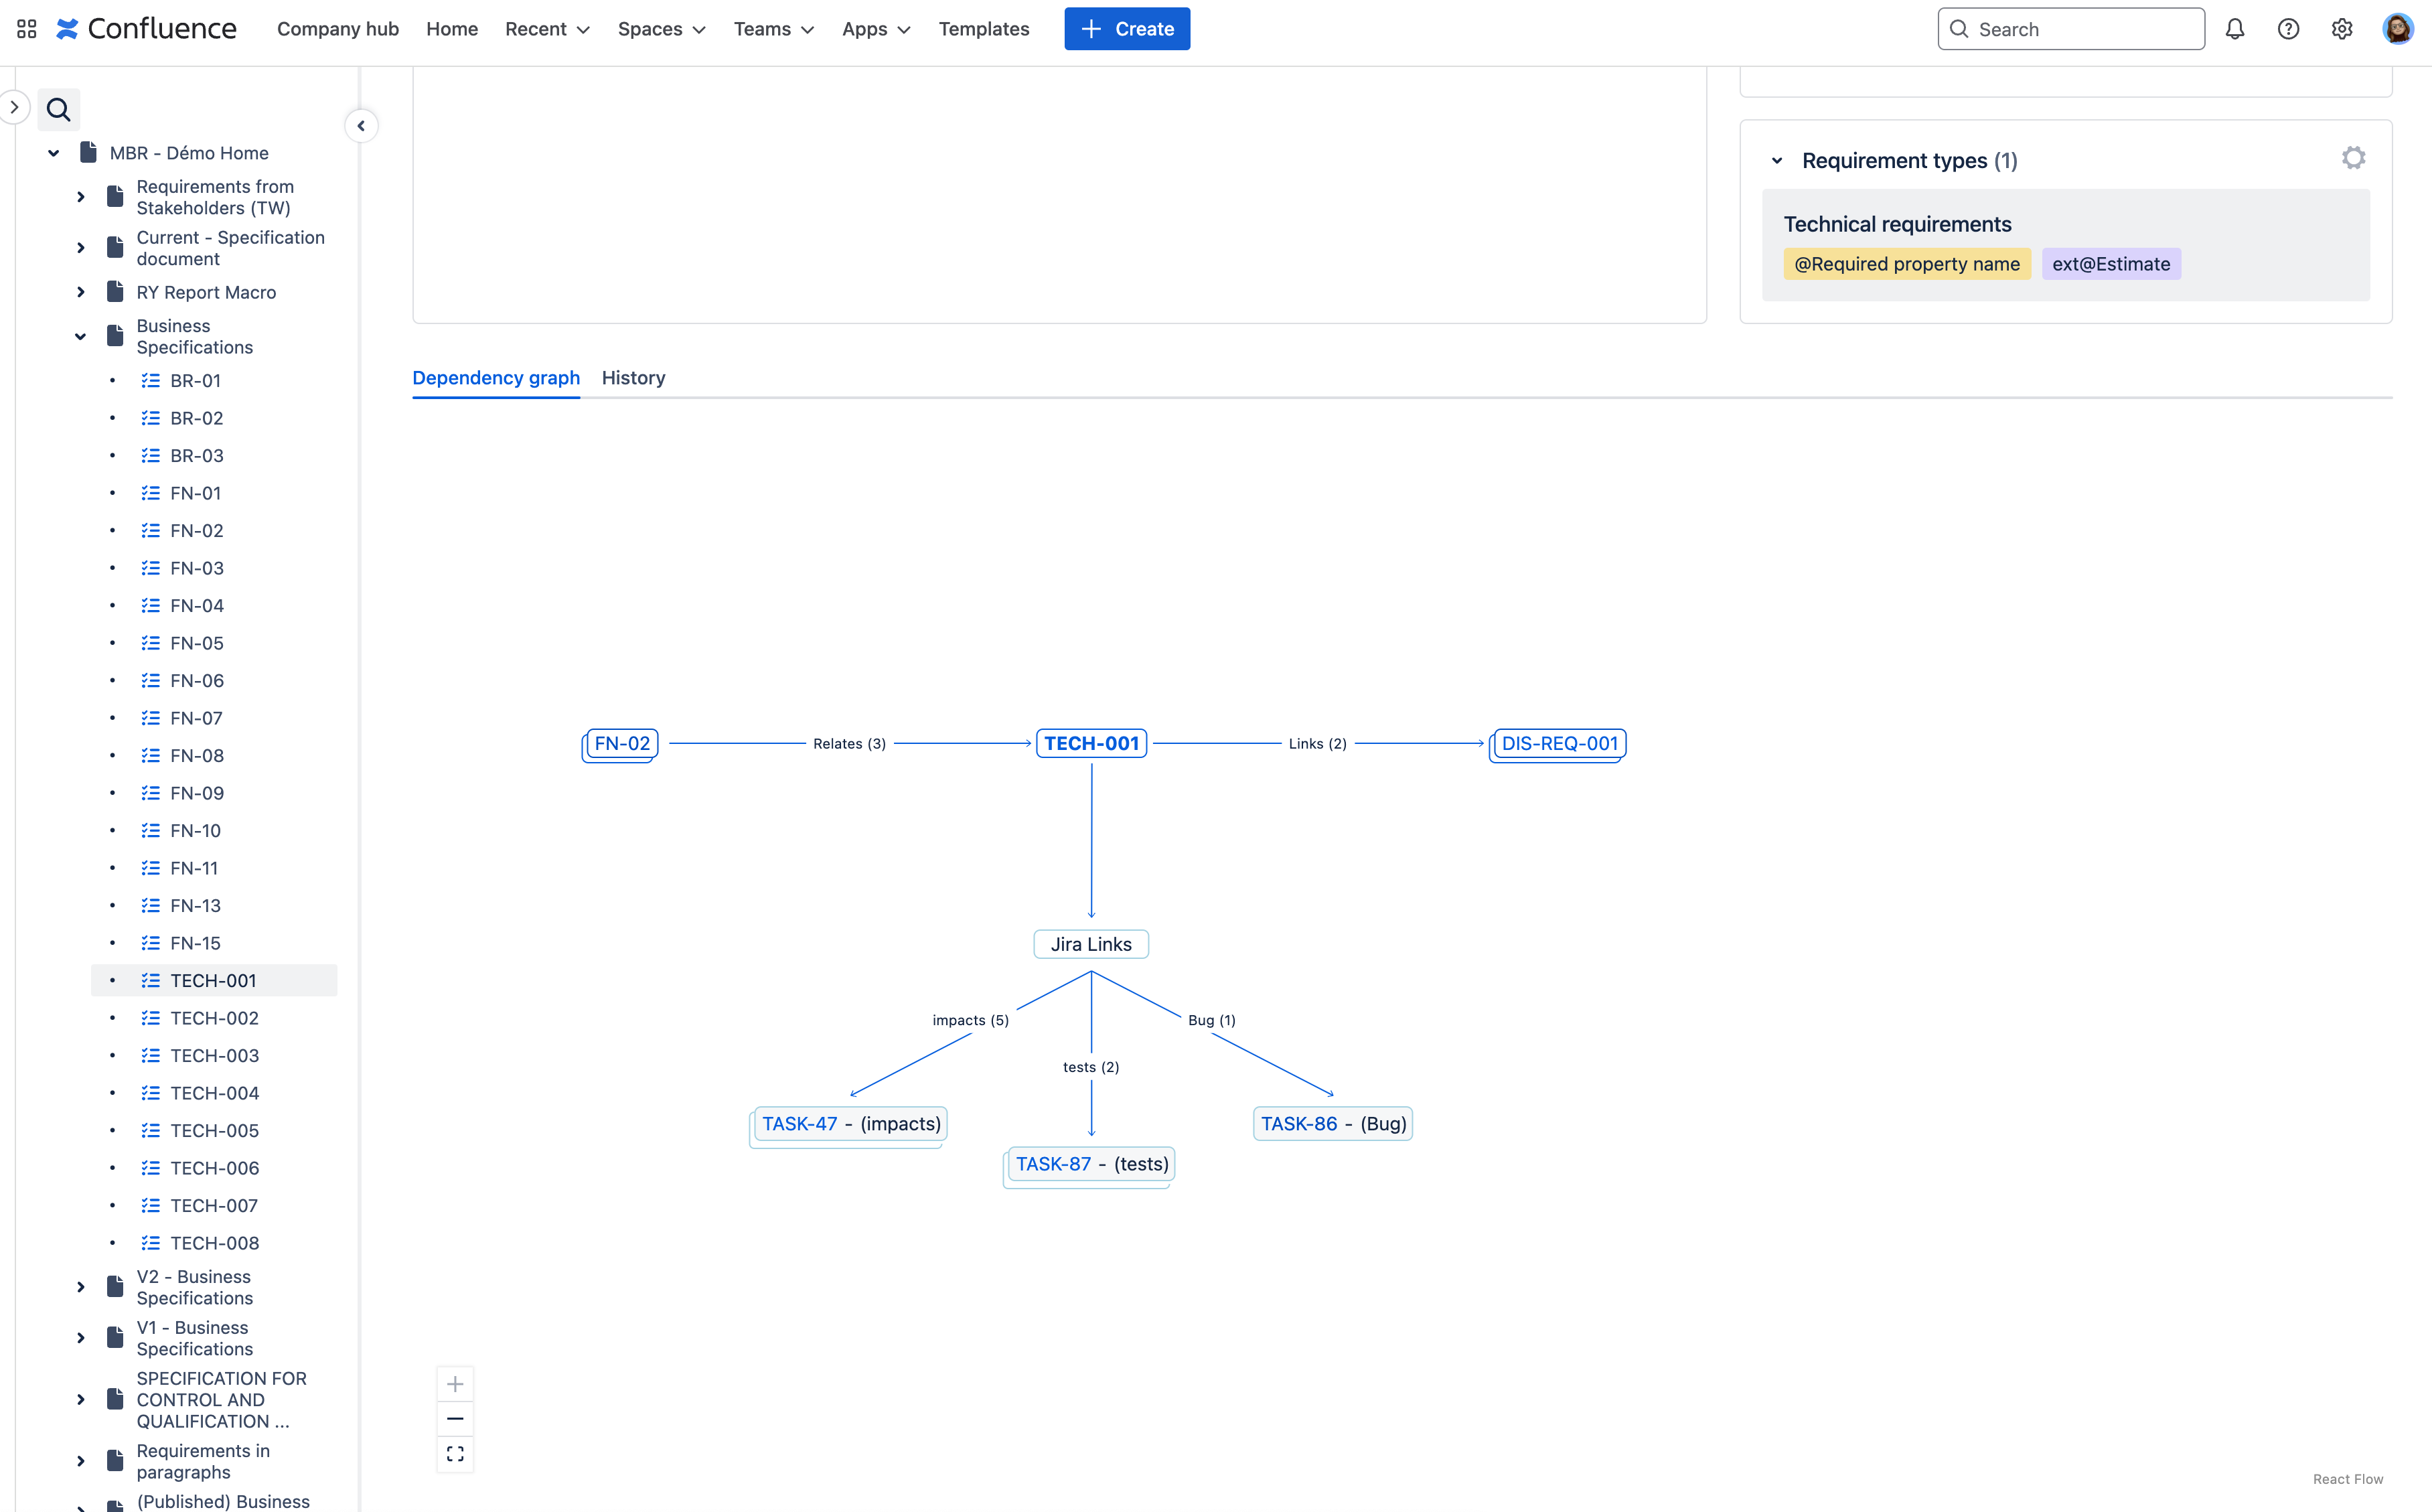Open the Templates menu
2432x1512 pixels.
coord(983,29)
